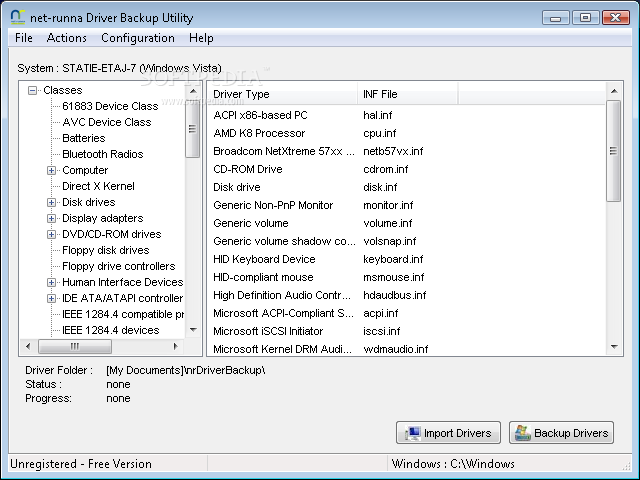Select AVC Device Class in tree

(107, 122)
